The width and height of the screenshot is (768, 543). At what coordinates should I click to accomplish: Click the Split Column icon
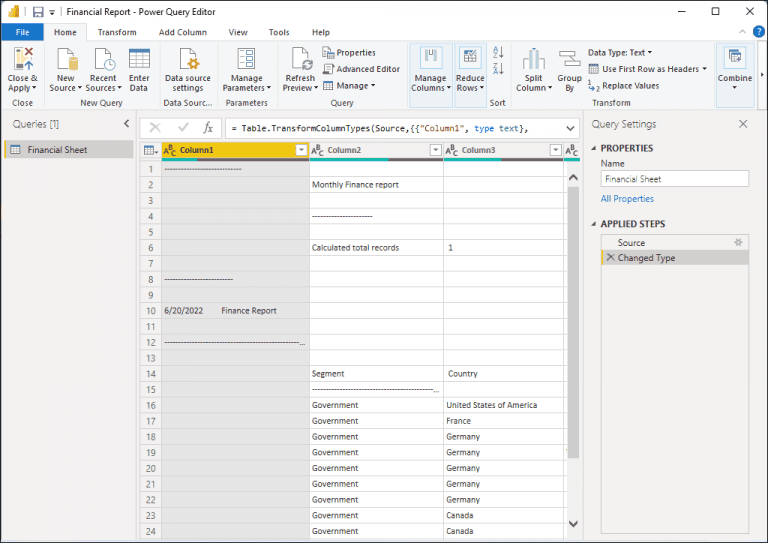pyautogui.click(x=533, y=59)
